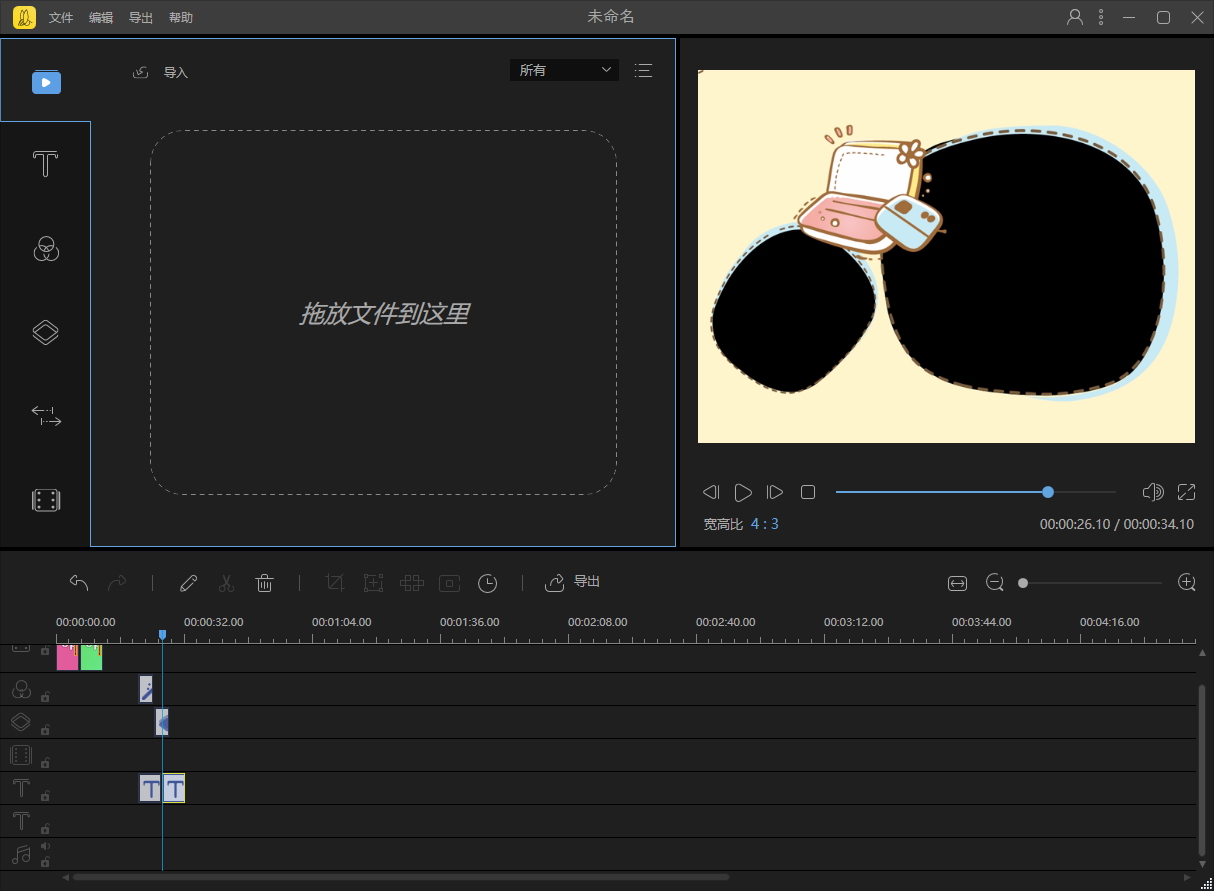Viewport: 1214px width, 891px height.
Task: Select the green clip on the video track
Action: (91, 657)
